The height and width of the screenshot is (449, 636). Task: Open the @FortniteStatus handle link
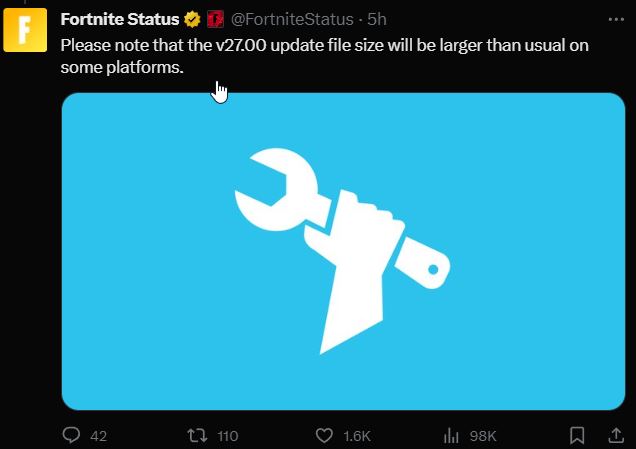coord(292,19)
